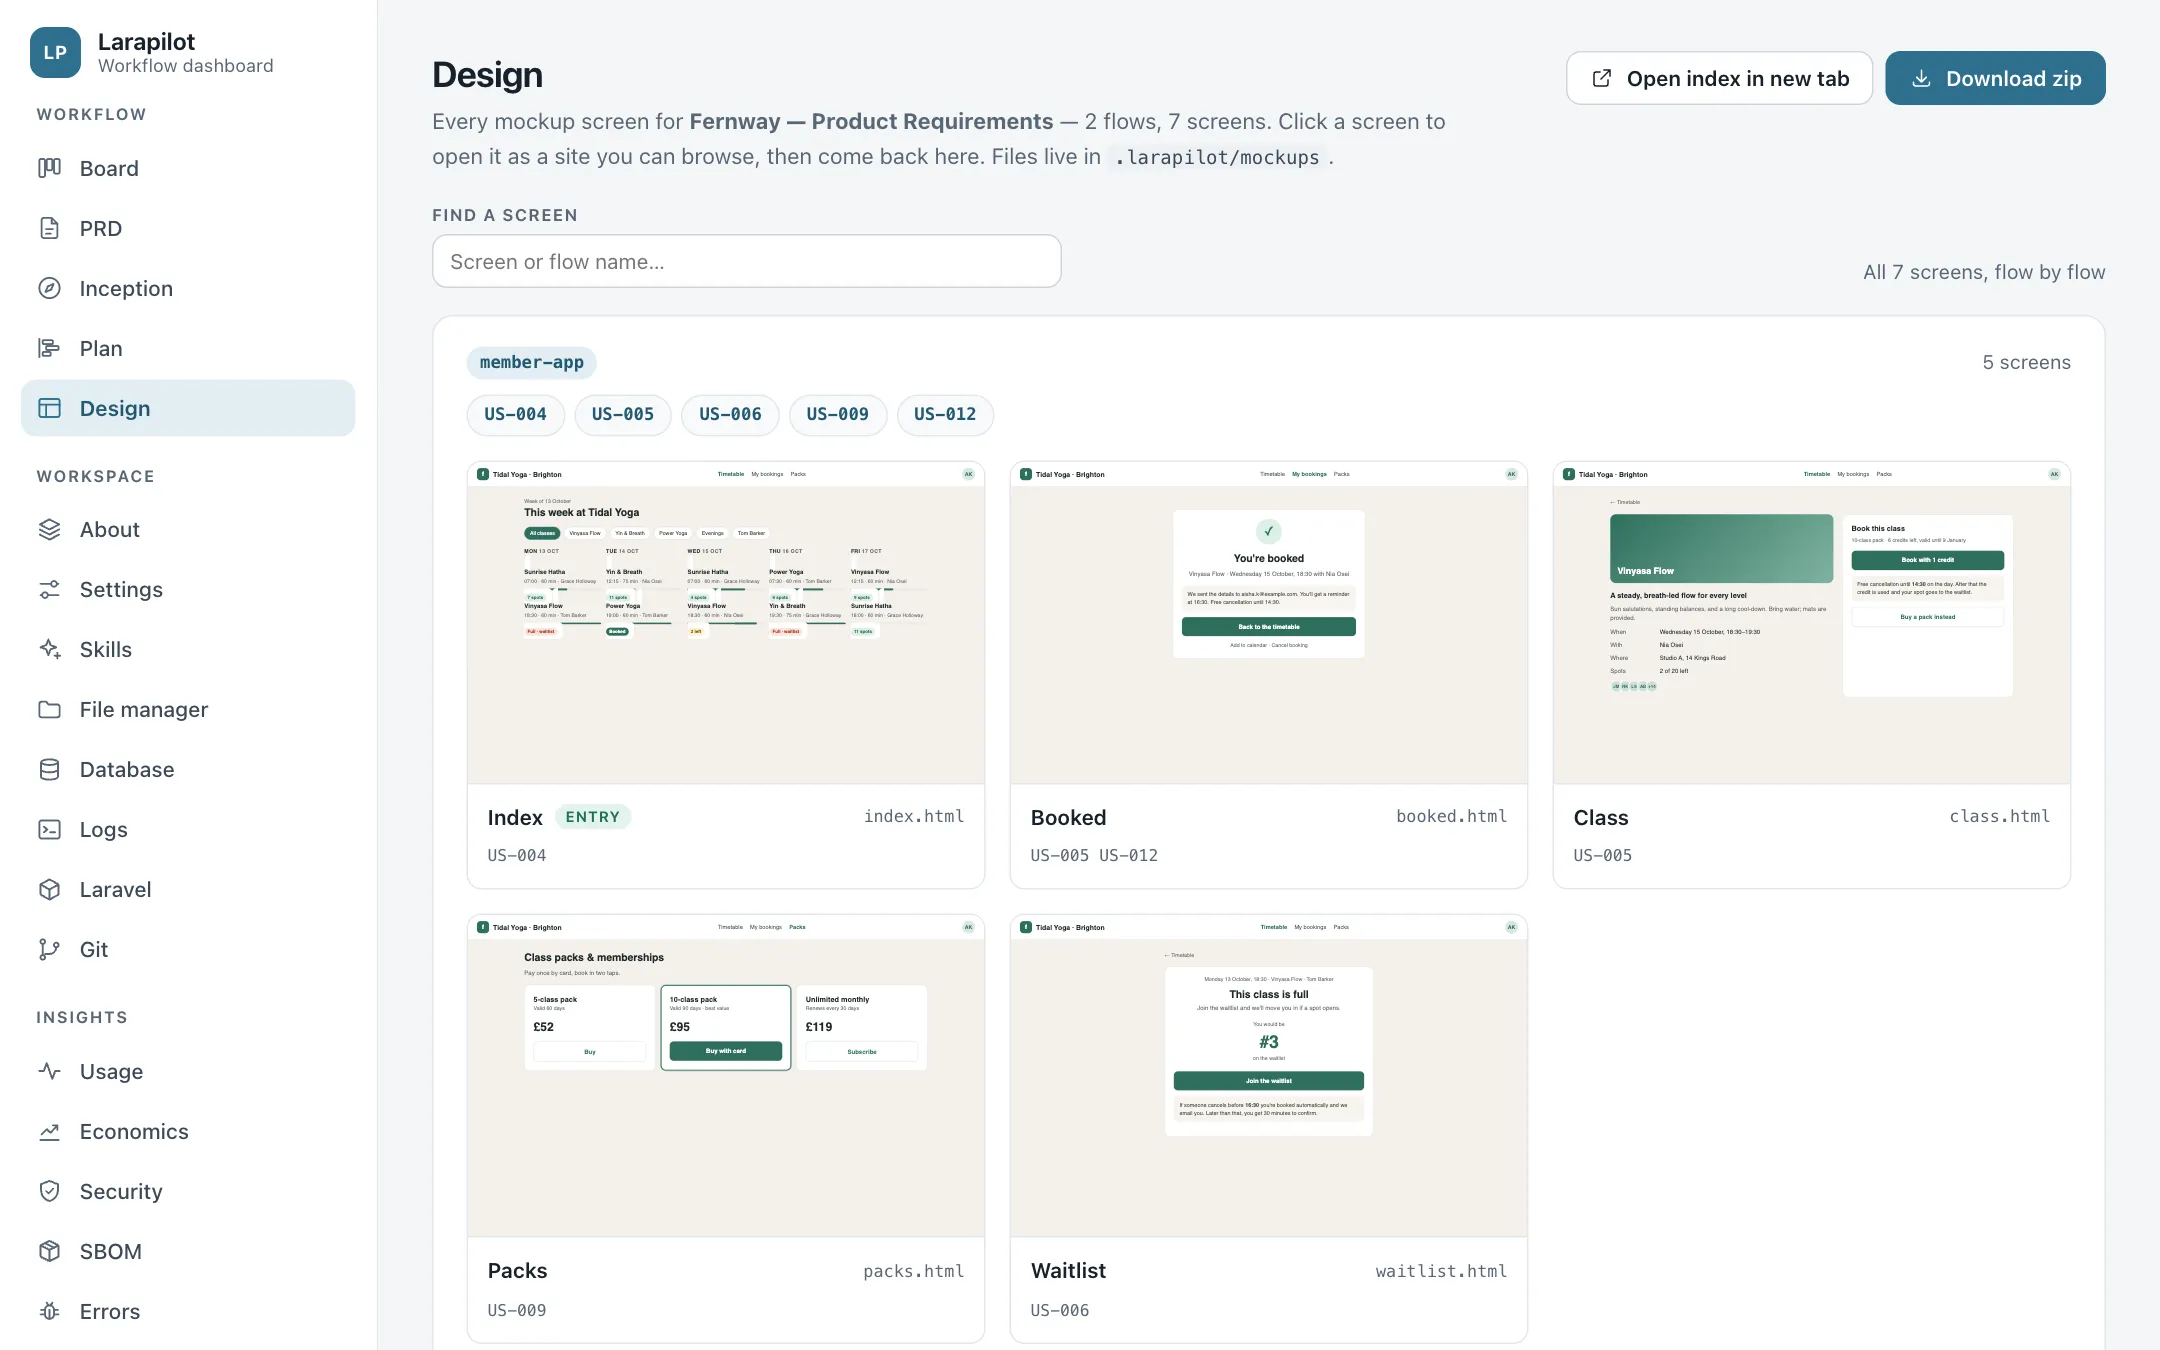Click the Errors bug icon
The image size is (2160, 1350).
click(49, 1311)
